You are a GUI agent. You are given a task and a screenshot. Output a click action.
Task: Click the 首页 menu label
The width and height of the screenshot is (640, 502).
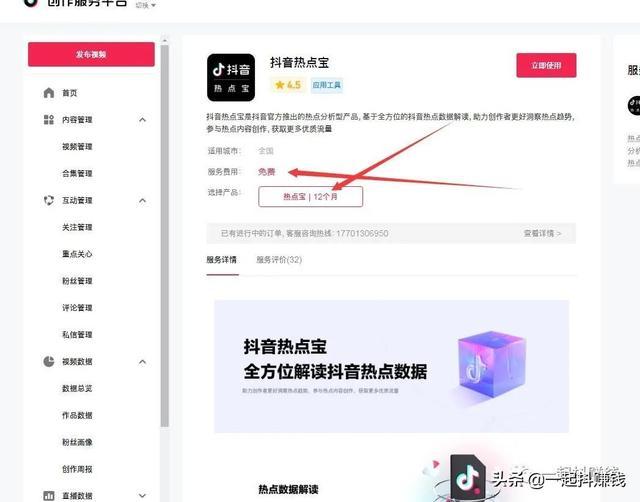pyautogui.click(x=70, y=93)
